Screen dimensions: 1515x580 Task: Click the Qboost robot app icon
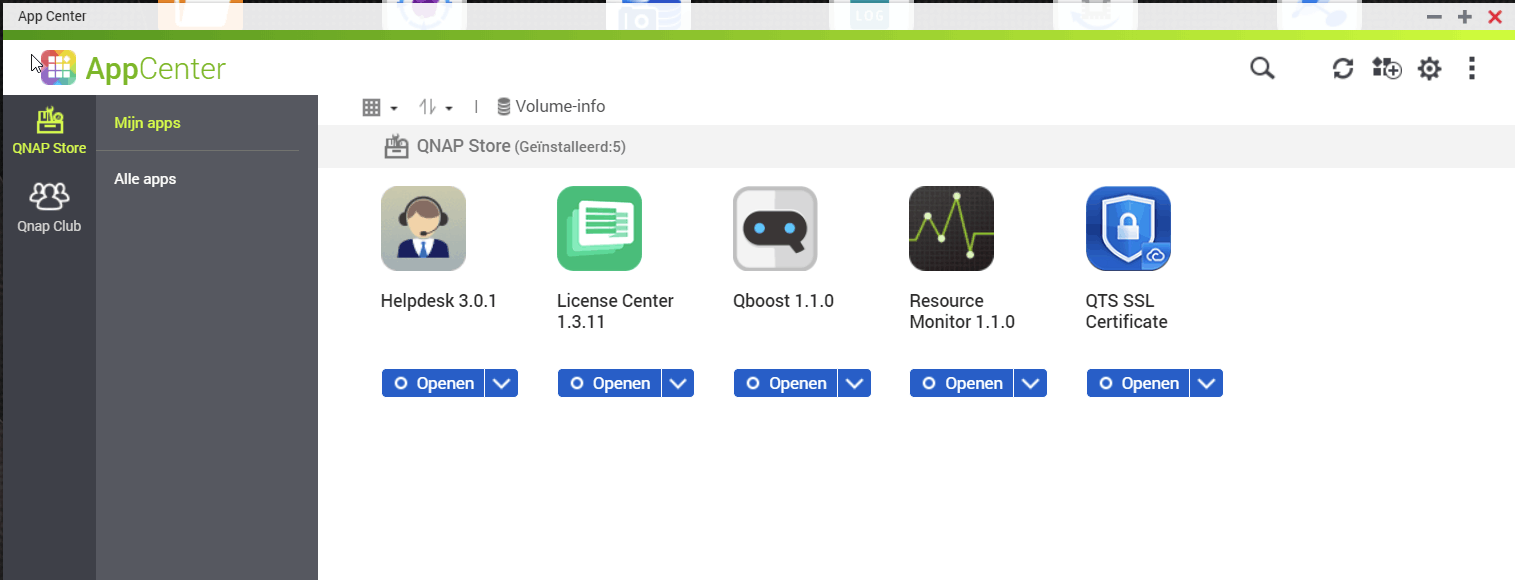(775, 228)
